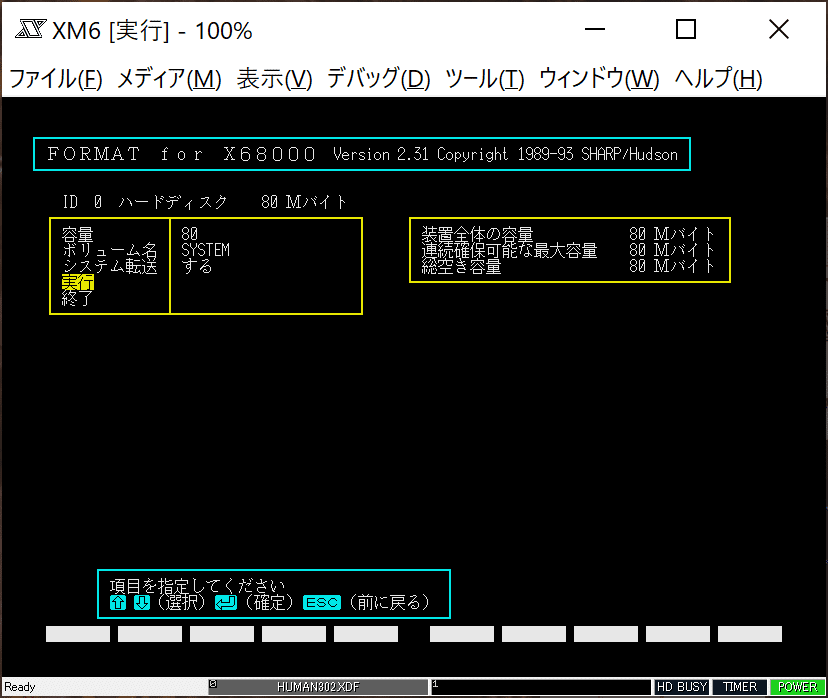Select the ボリューム名 row label
The width and height of the screenshot is (828, 698).
[110, 250]
